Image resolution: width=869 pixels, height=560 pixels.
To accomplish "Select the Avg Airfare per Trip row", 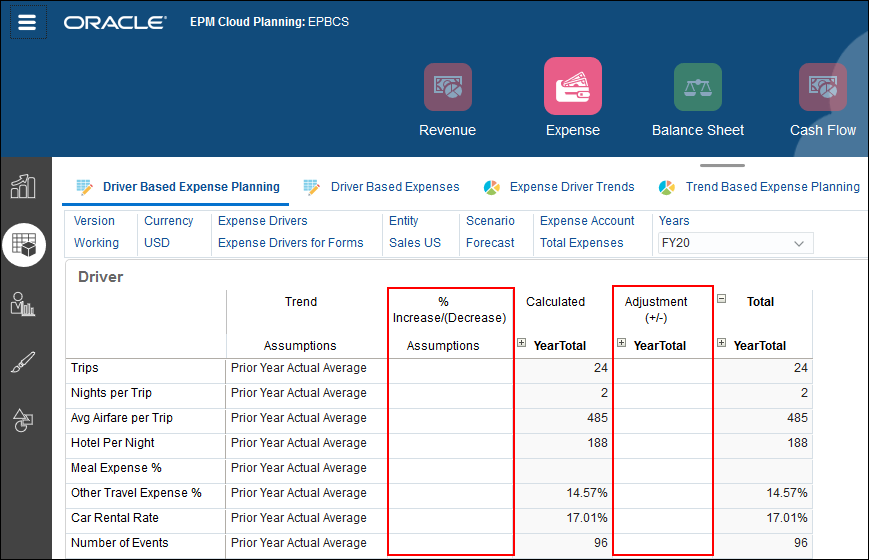I will pos(146,420).
